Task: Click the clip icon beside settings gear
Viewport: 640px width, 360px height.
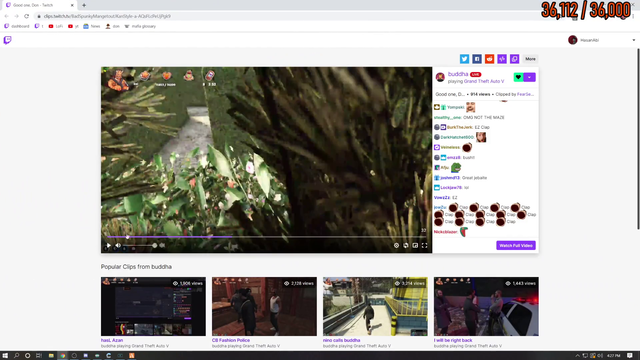Action: click(x=406, y=245)
